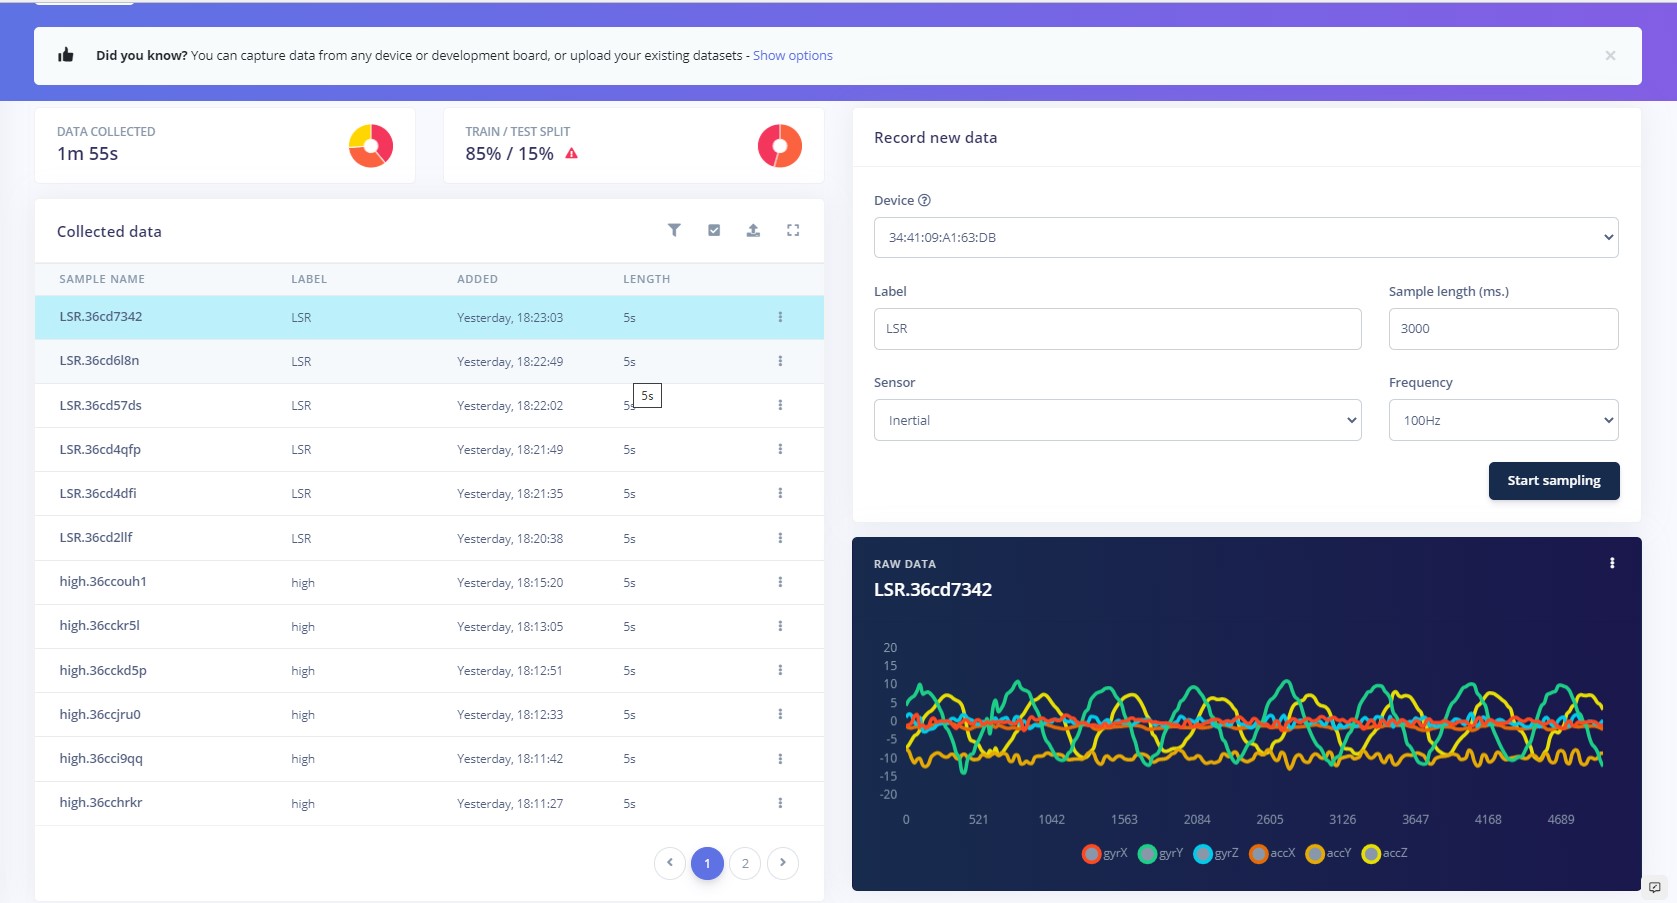Open the Raw Data panel options menu
The height and width of the screenshot is (903, 1677).
[x=1612, y=563]
